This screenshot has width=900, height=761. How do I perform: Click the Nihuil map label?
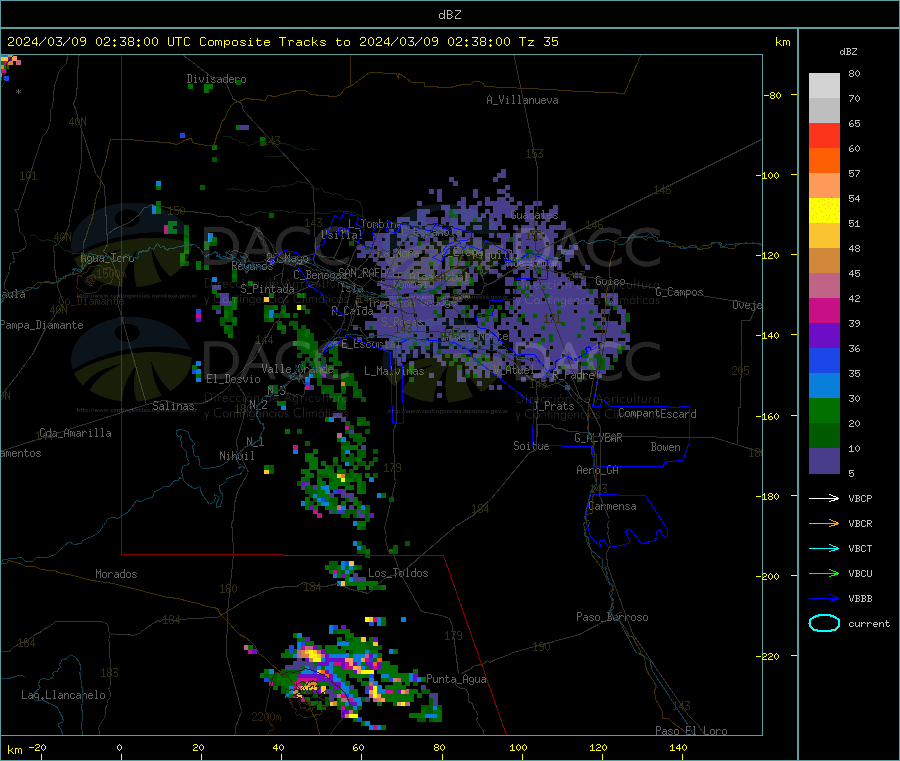coord(236,456)
